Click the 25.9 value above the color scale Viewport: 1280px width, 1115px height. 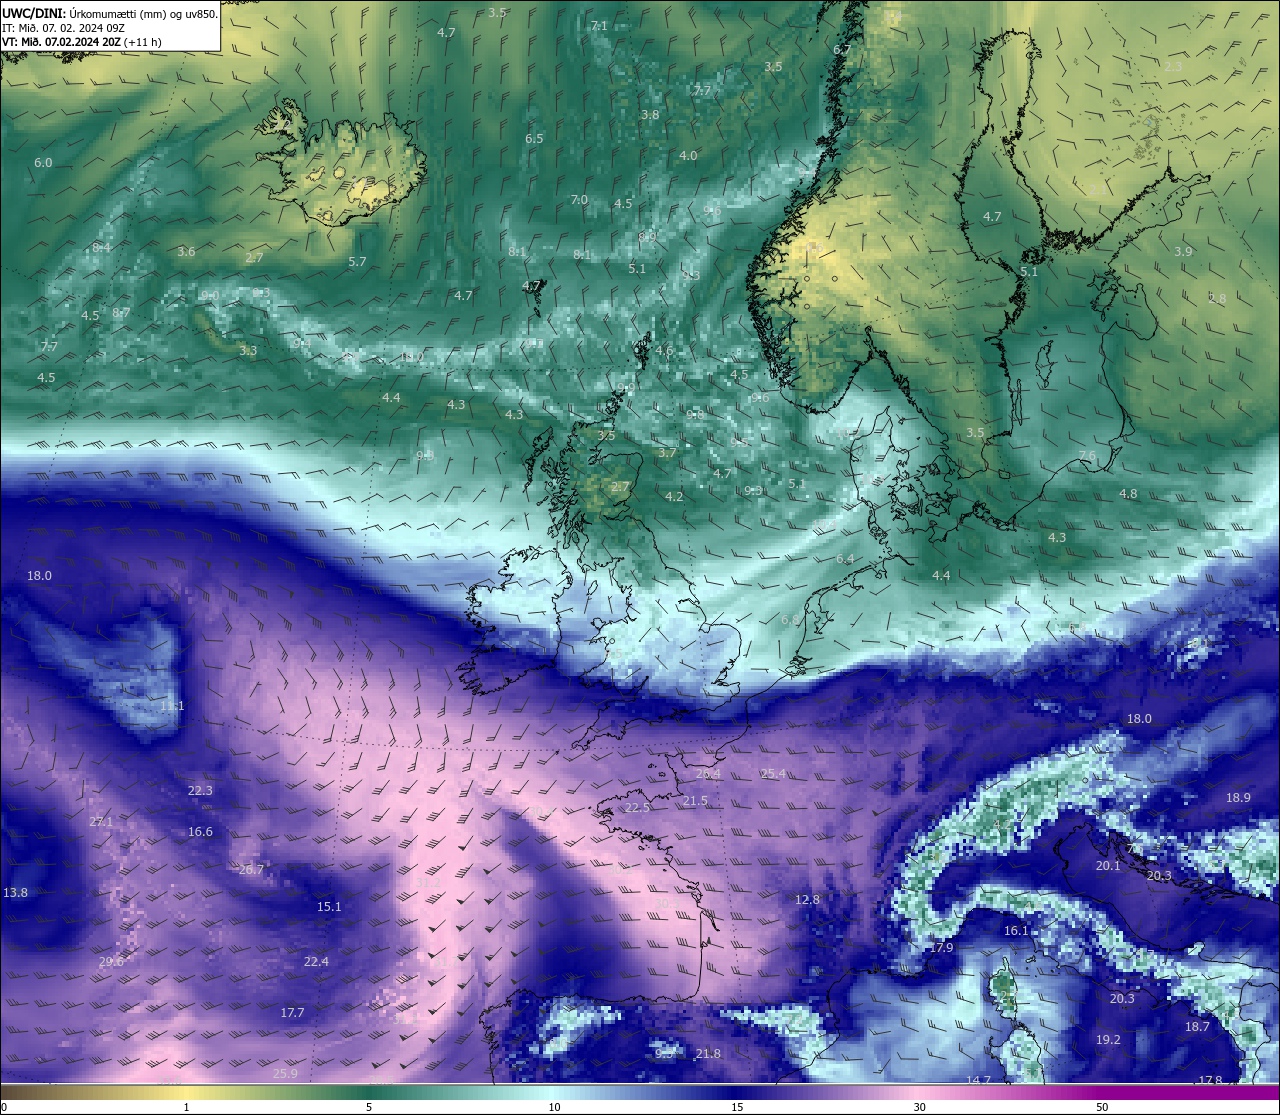(x=285, y=1073)
